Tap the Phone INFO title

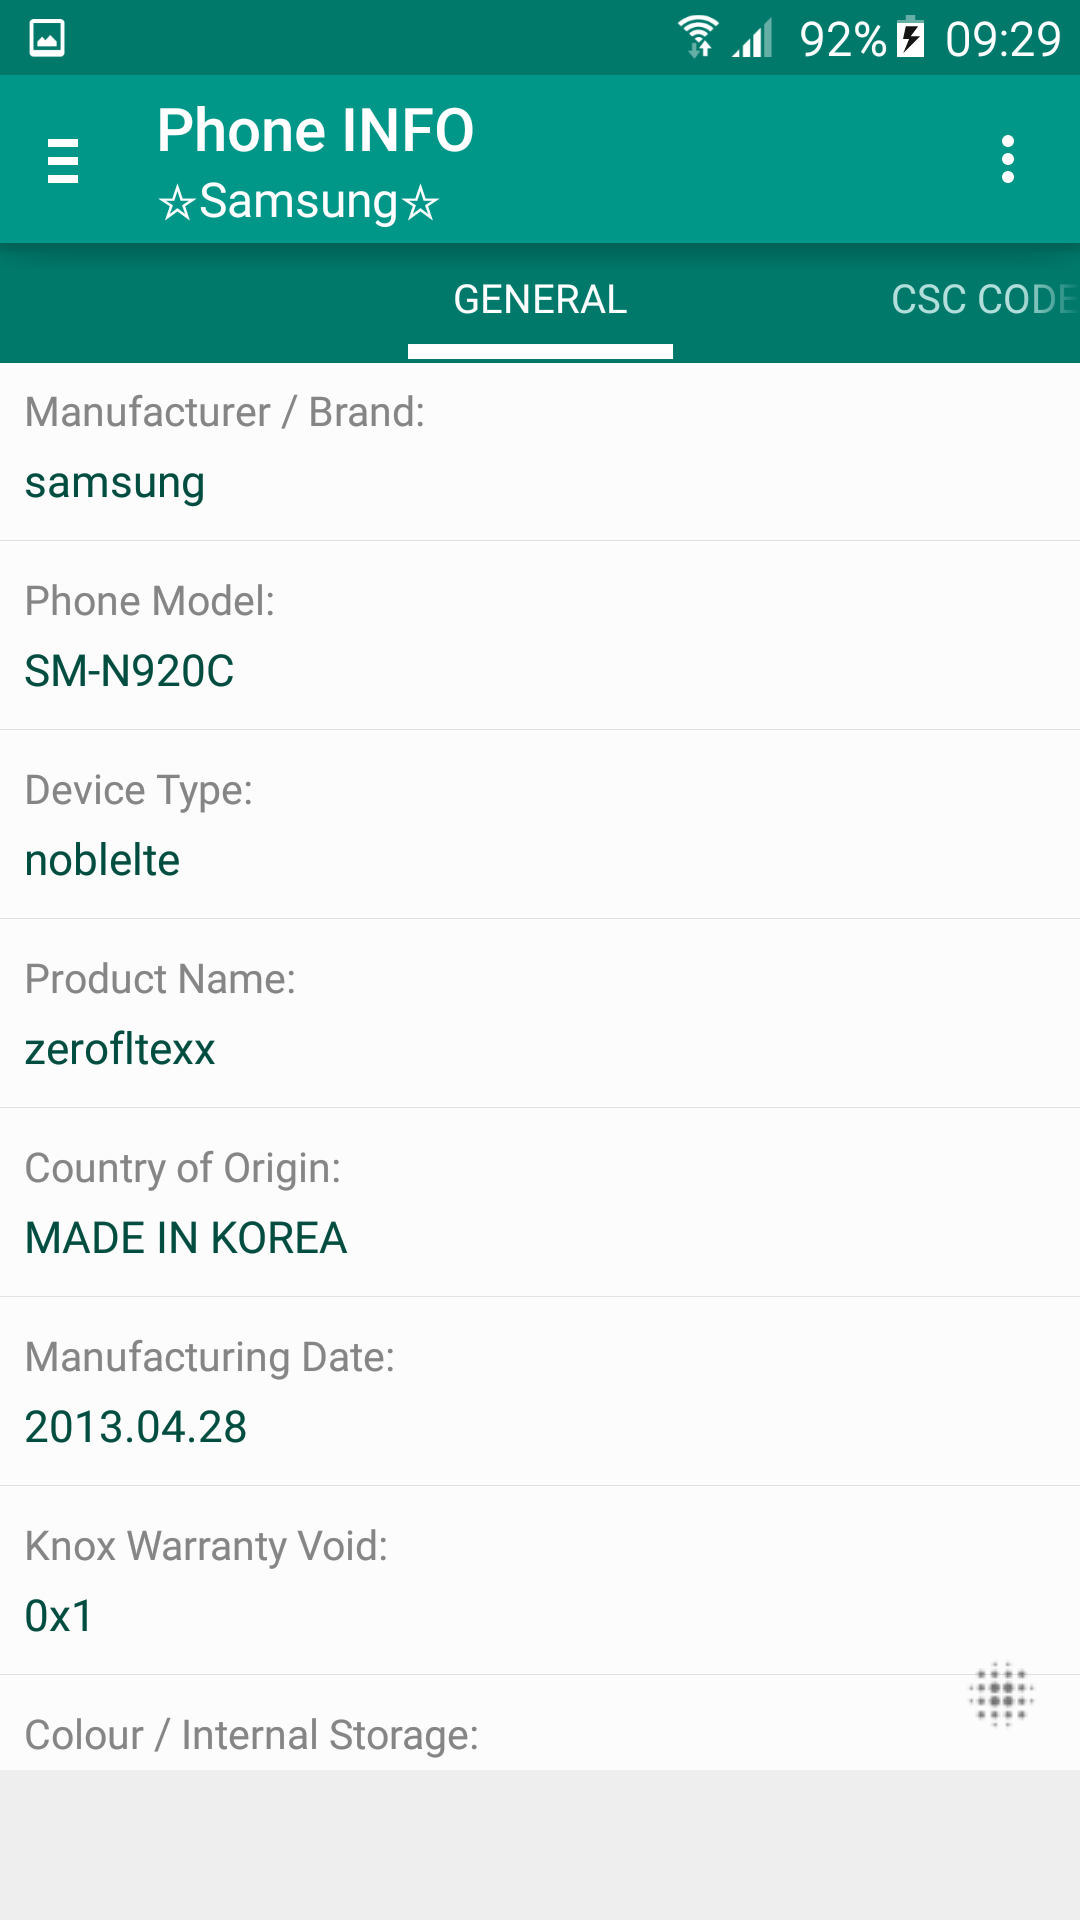(x=315, y=131)
